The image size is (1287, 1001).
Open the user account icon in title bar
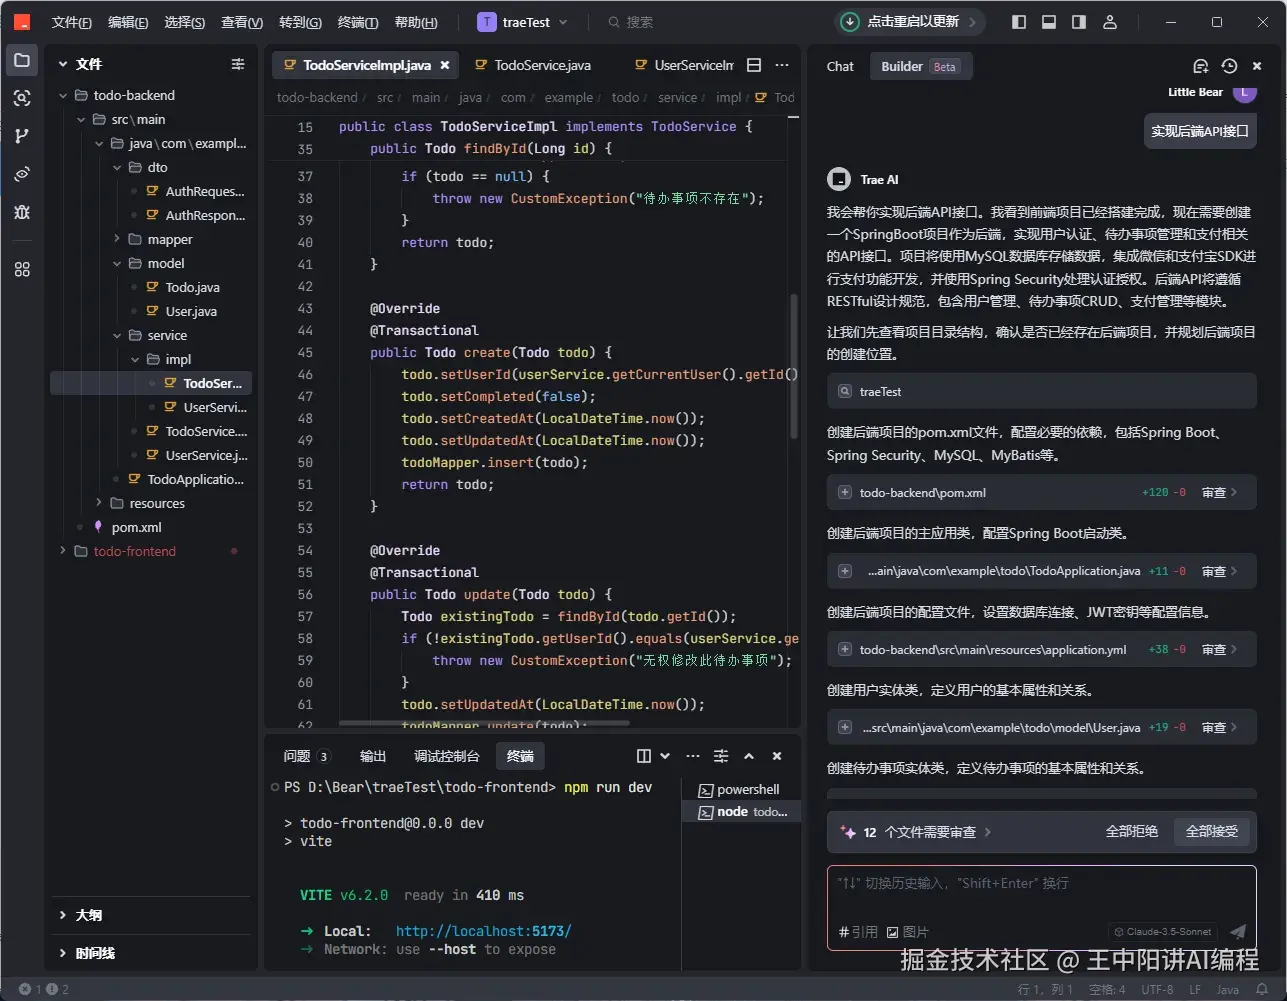coord(1109,22)
